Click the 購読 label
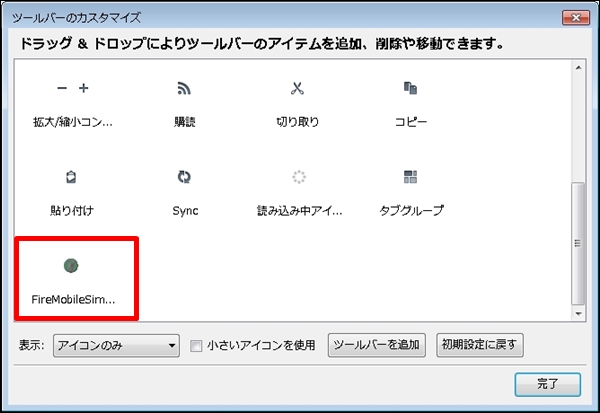This screenshot has height=413, width=600. (x=184, y=122)
